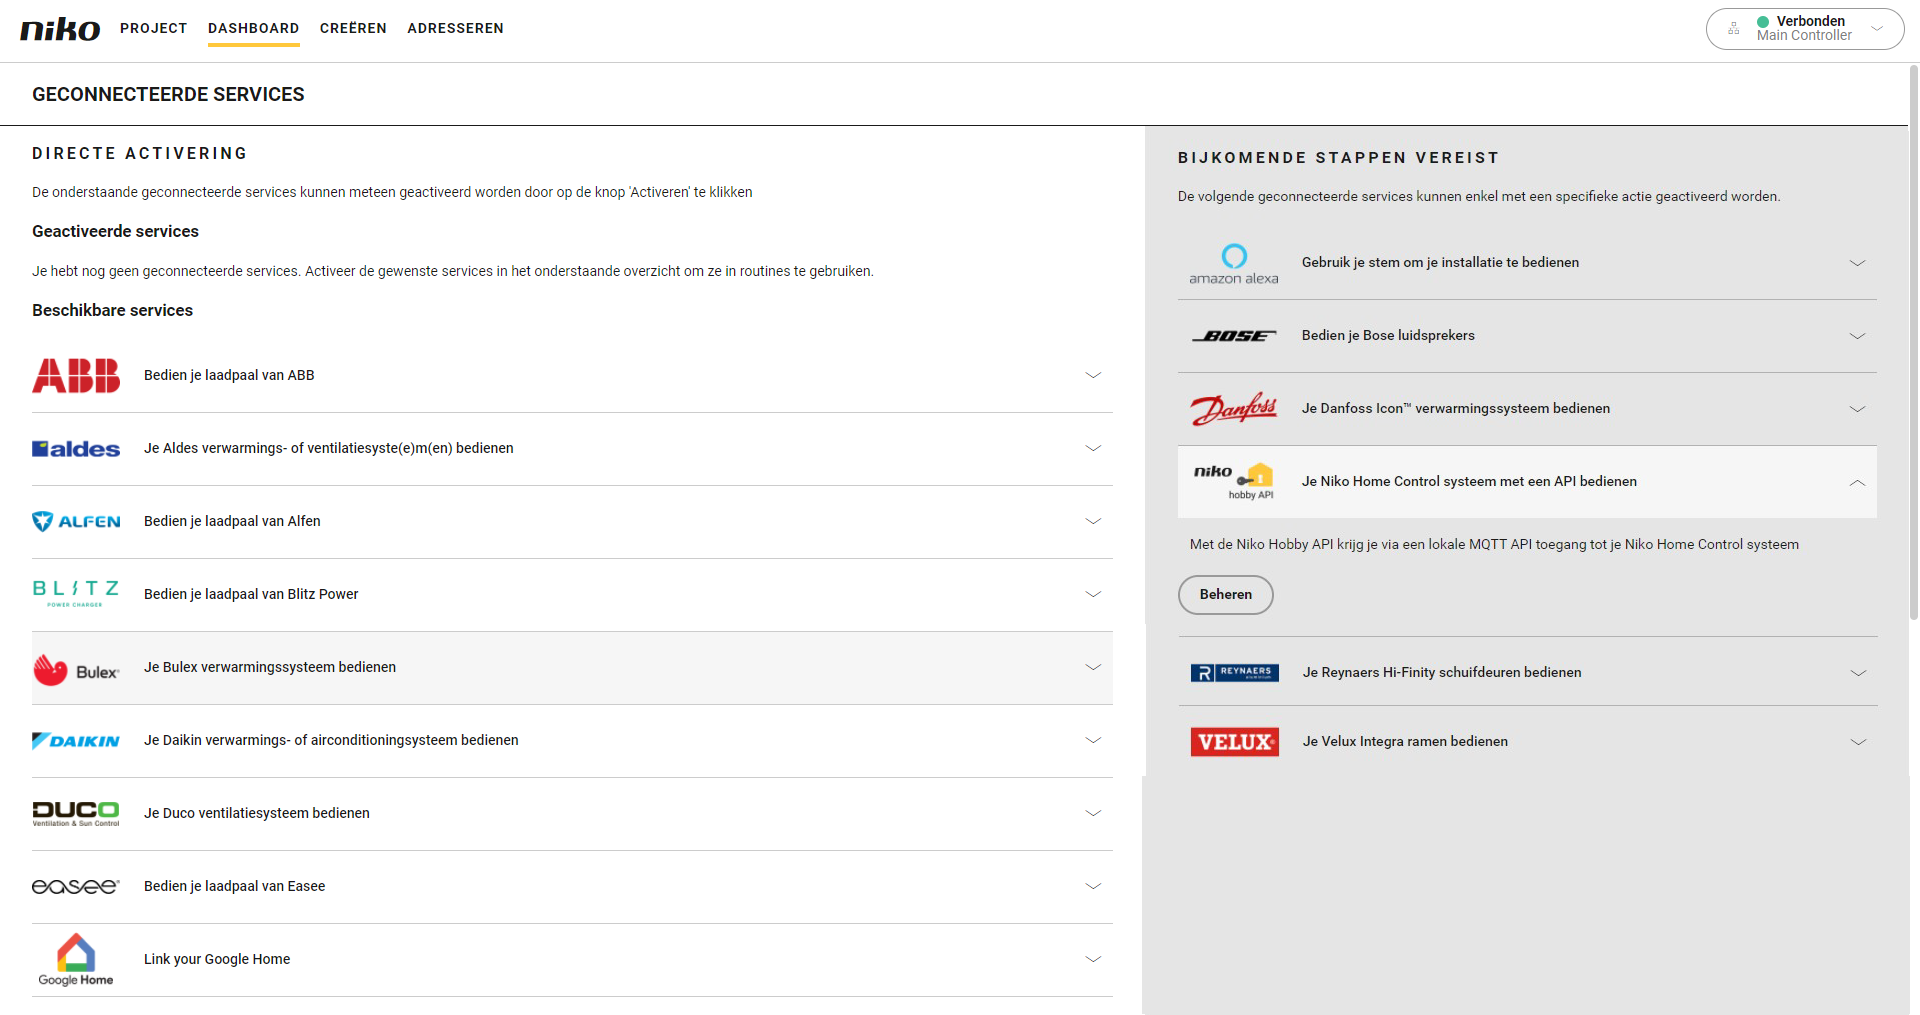This screenshot has width=1920, height=1015.
Task: Go to the Creëren tab
Action: [353, 28]
